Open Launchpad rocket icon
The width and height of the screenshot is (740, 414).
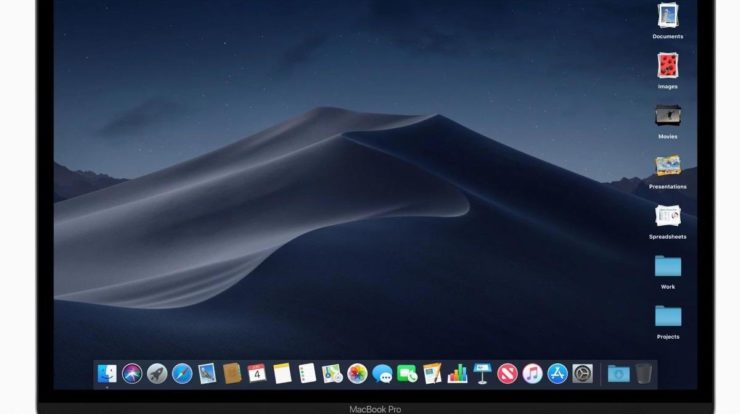[157, 374]
